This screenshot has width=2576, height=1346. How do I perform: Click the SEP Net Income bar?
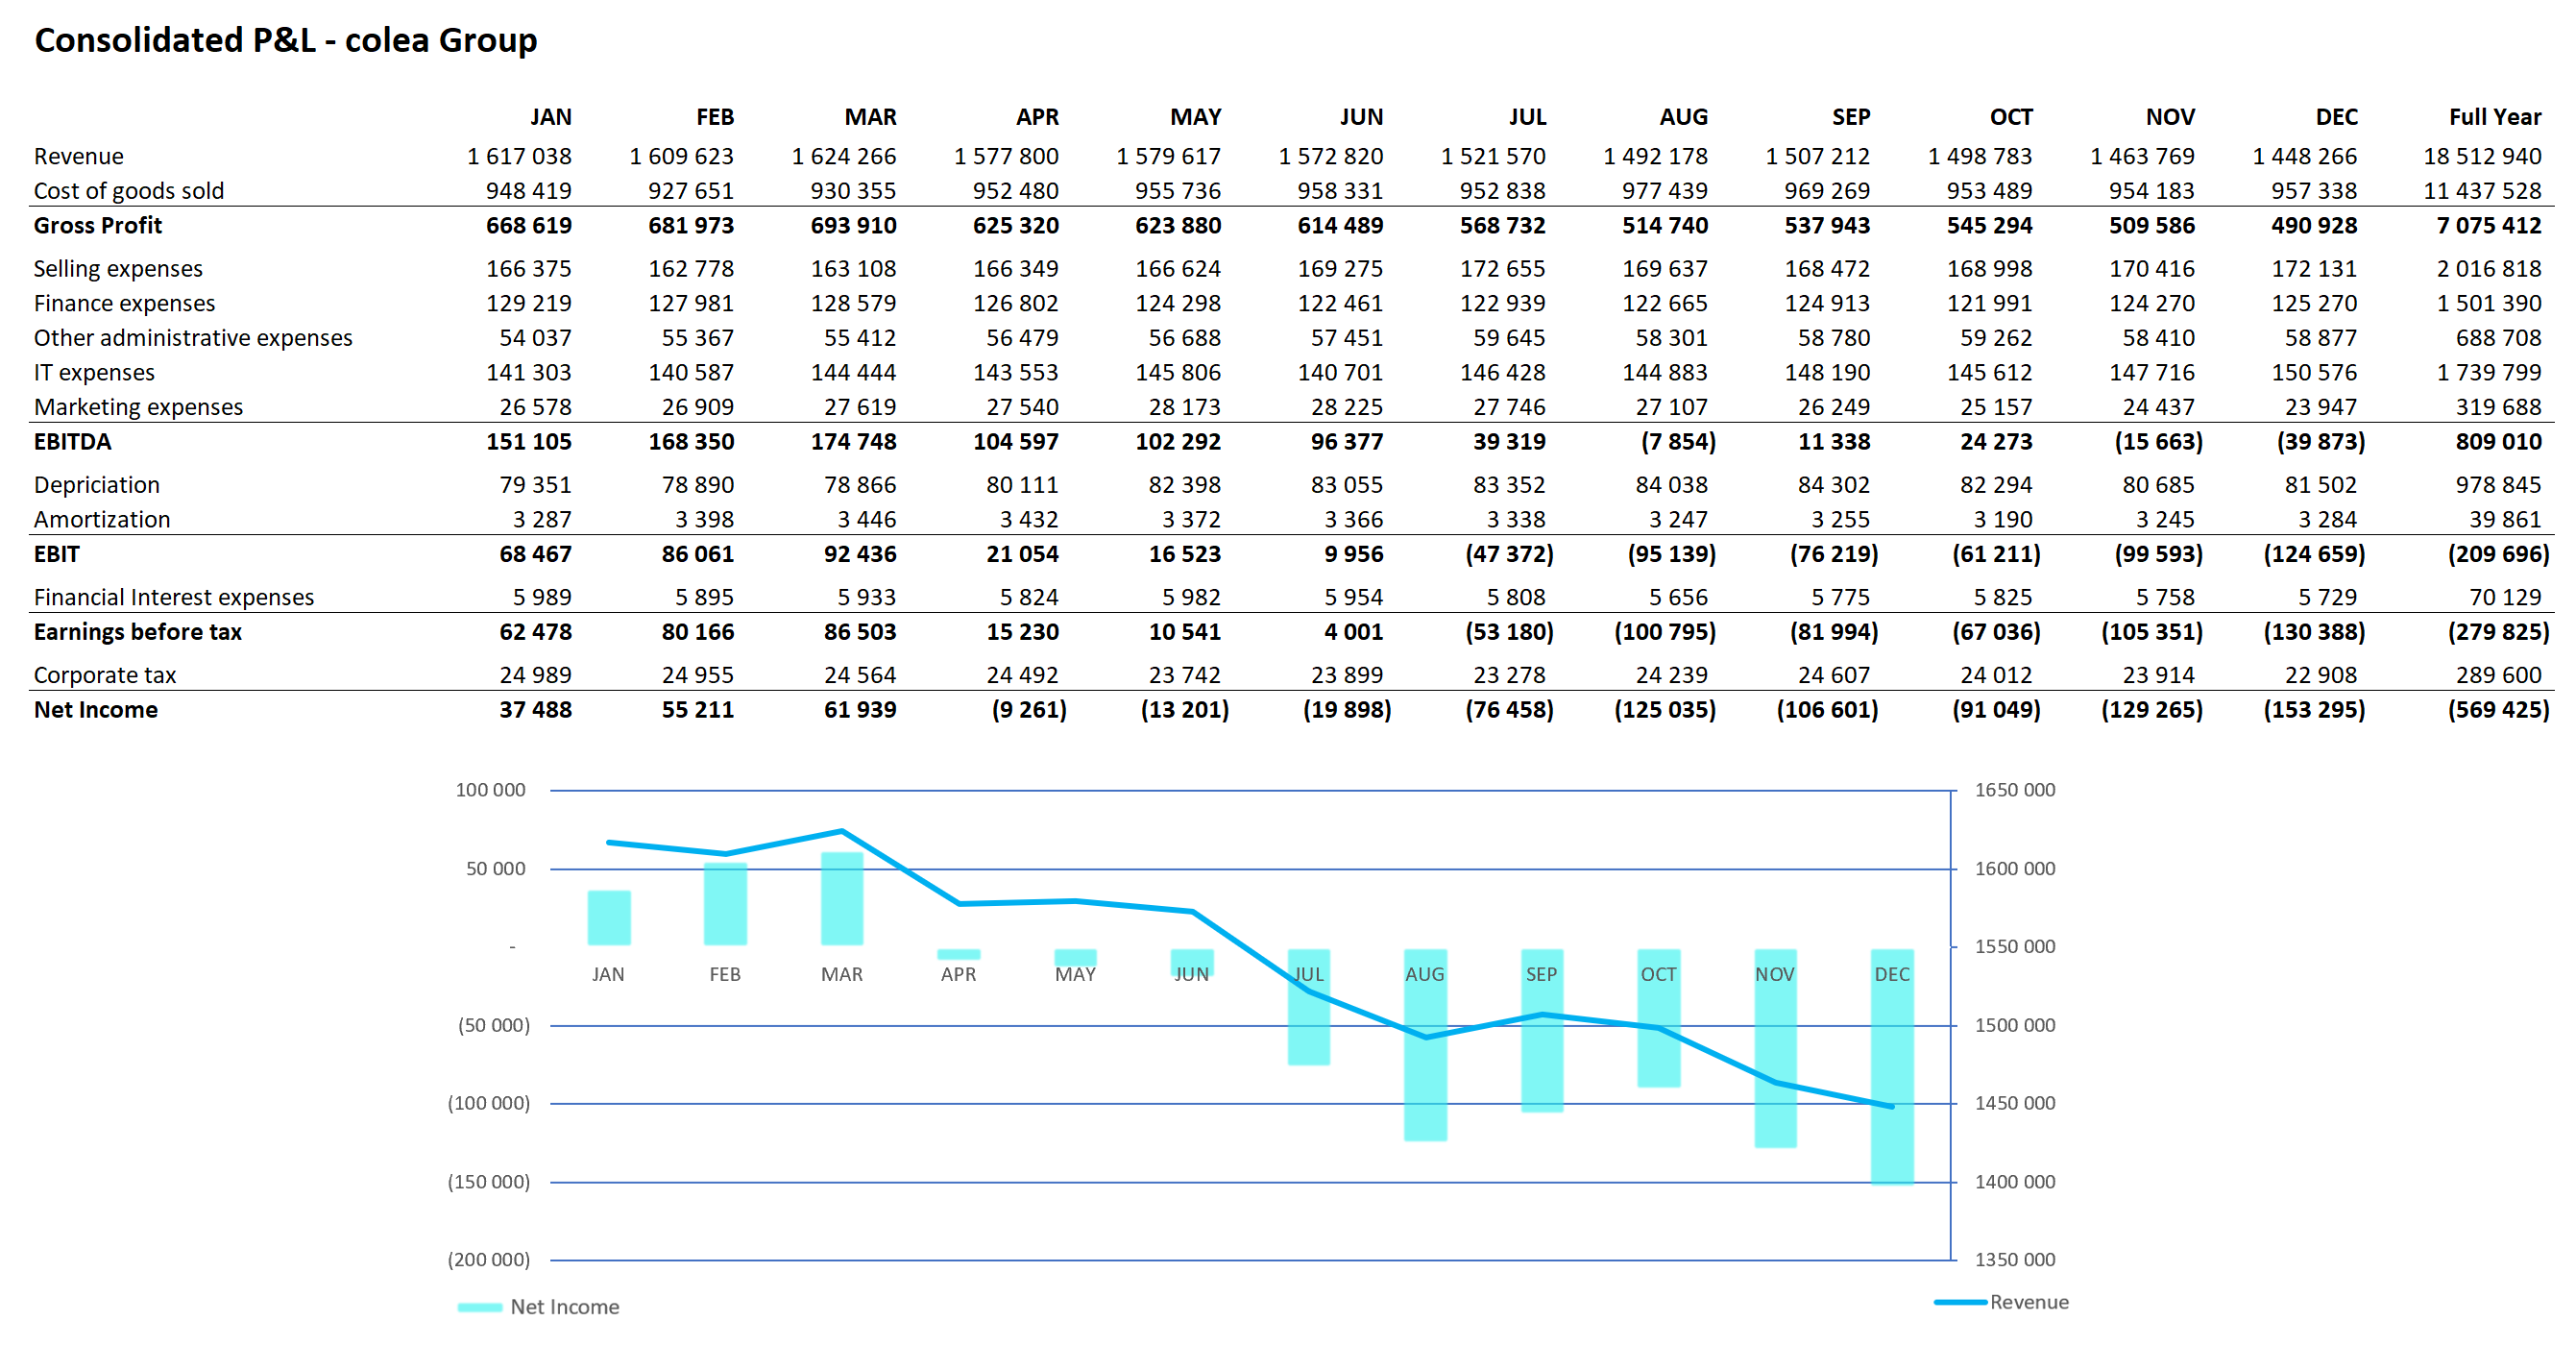[1542, 1030]
